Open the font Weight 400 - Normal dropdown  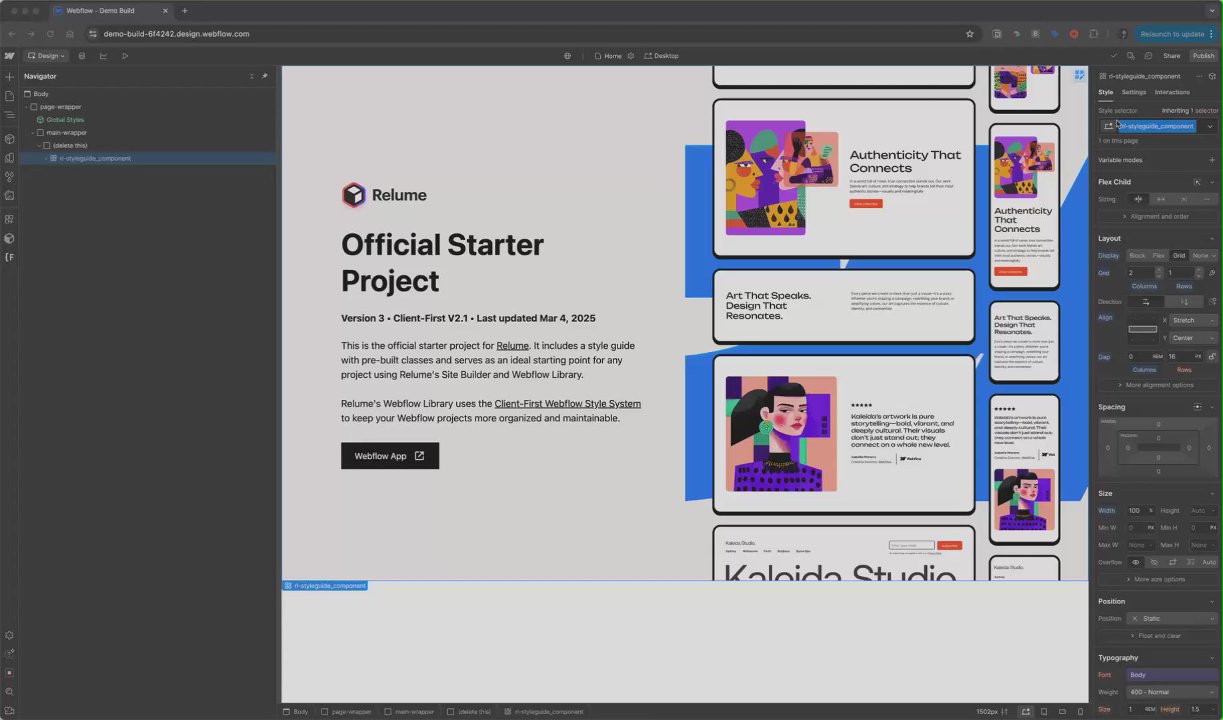tap(1172, 692)
